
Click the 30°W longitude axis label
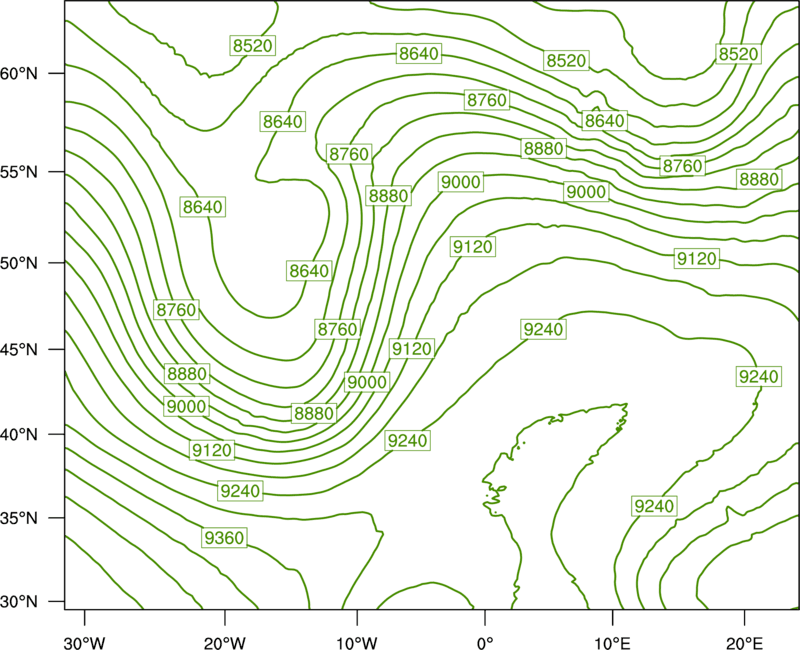coord(85,643)
